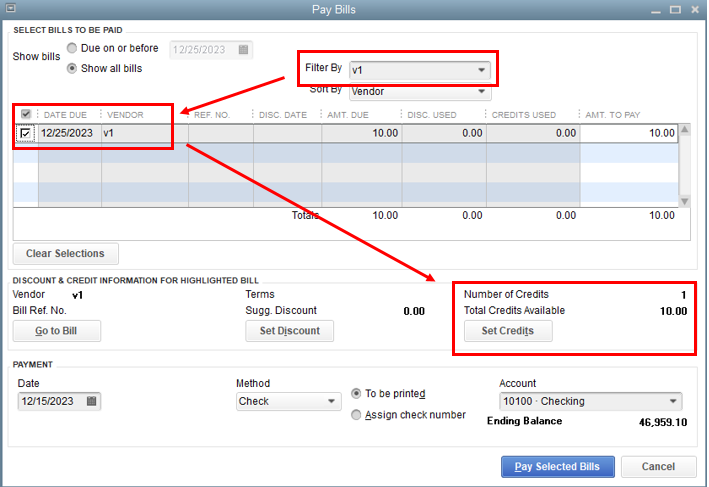Click the Set Credits button
The image size is (709, 487).
[x=508, y=331]
